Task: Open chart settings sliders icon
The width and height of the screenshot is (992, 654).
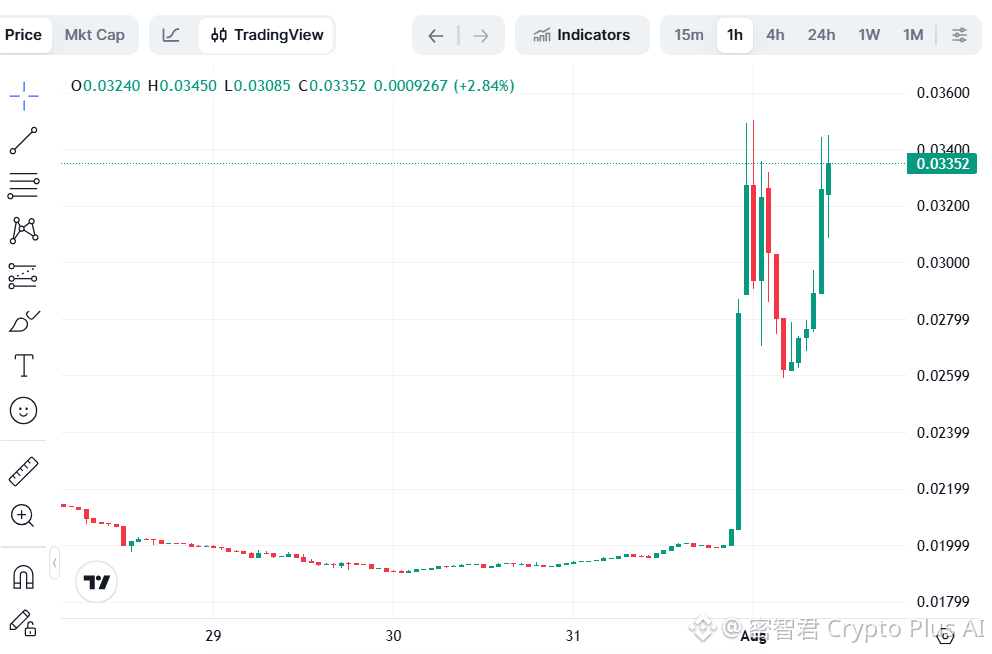Action: click(x=959, y=35)
